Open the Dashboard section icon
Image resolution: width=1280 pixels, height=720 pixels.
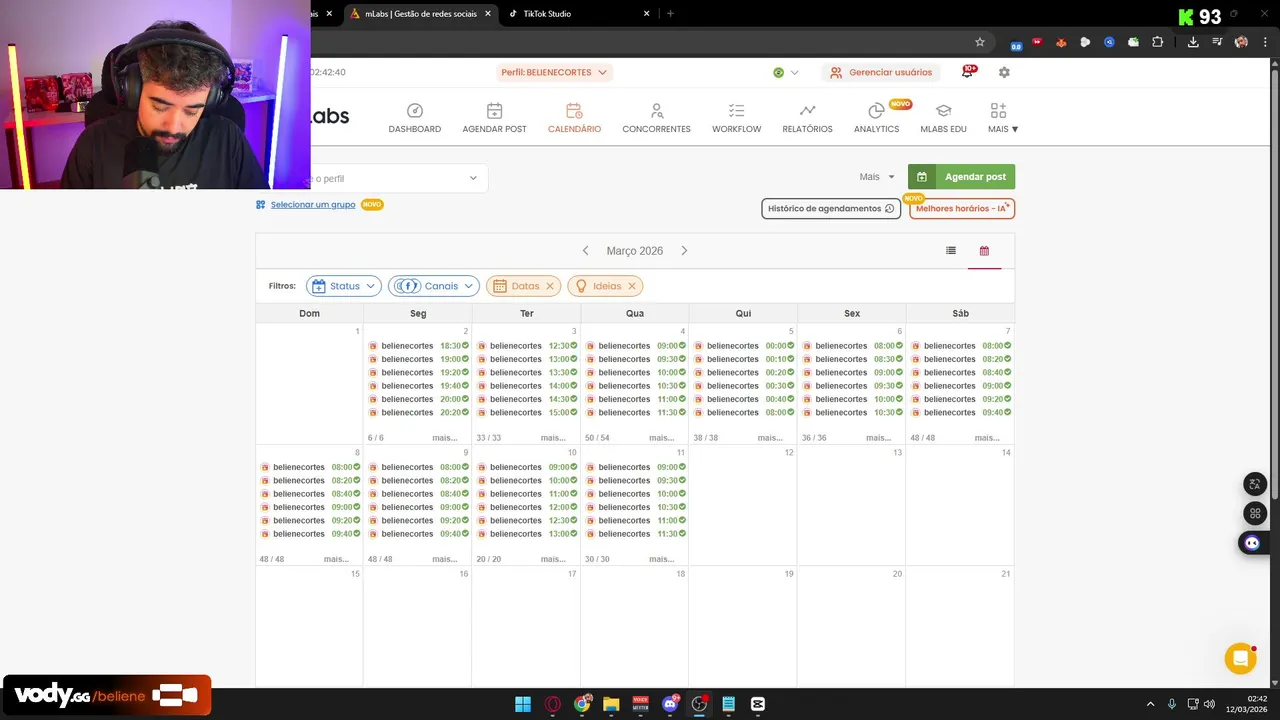coord(415,111)
